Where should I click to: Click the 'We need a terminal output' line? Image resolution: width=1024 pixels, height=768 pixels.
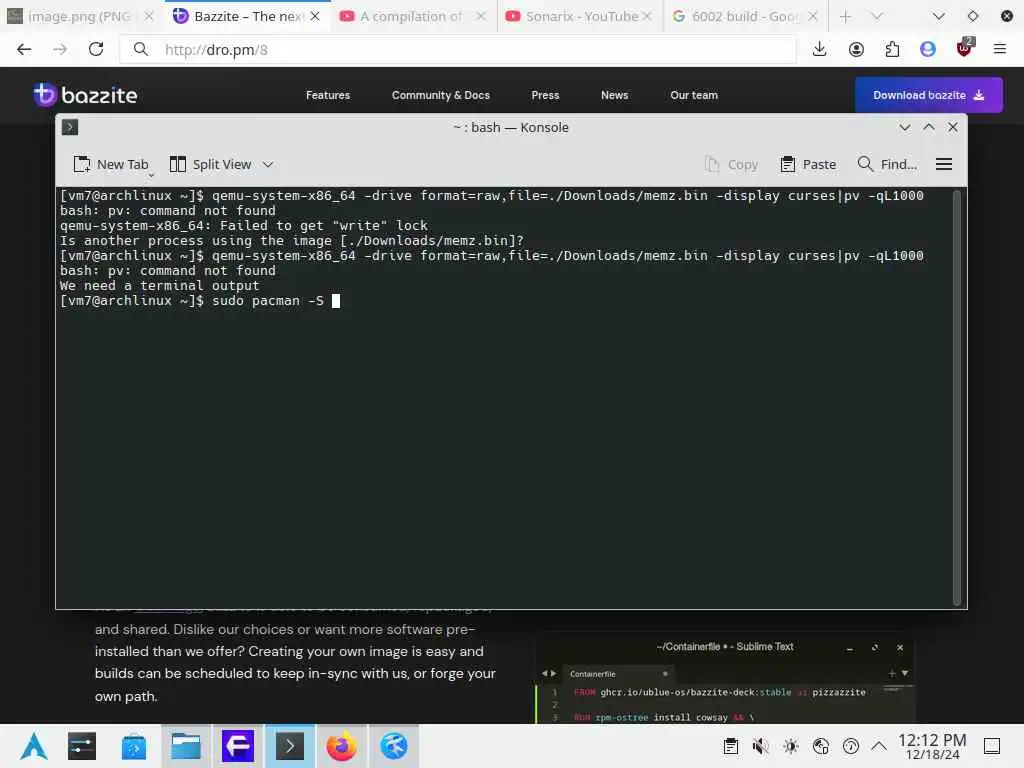click(159, 285)
